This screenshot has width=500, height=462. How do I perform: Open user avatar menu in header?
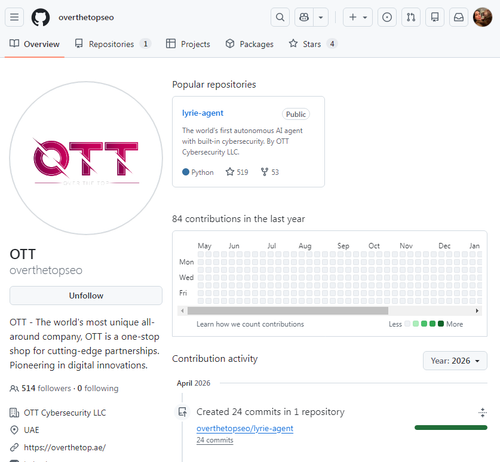[x=482, y=17]
